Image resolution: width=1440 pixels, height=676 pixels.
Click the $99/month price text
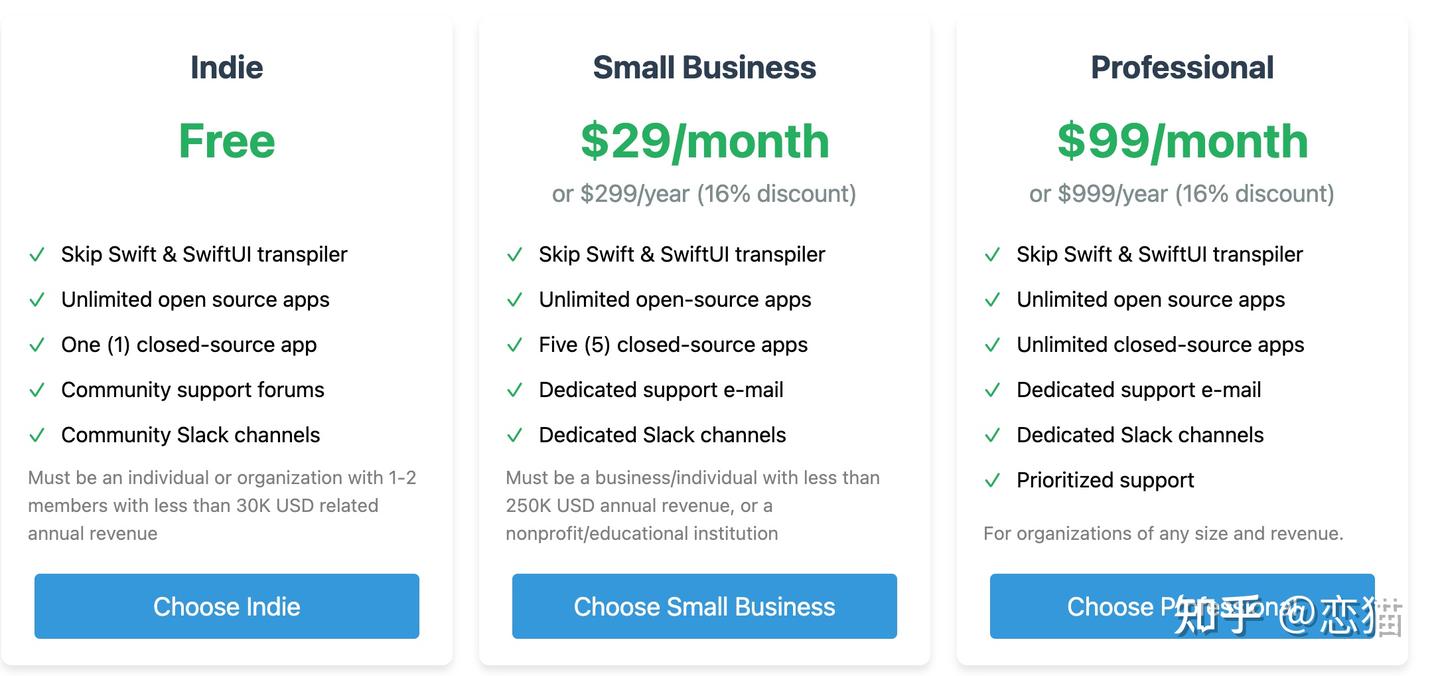click(1182, 141)
